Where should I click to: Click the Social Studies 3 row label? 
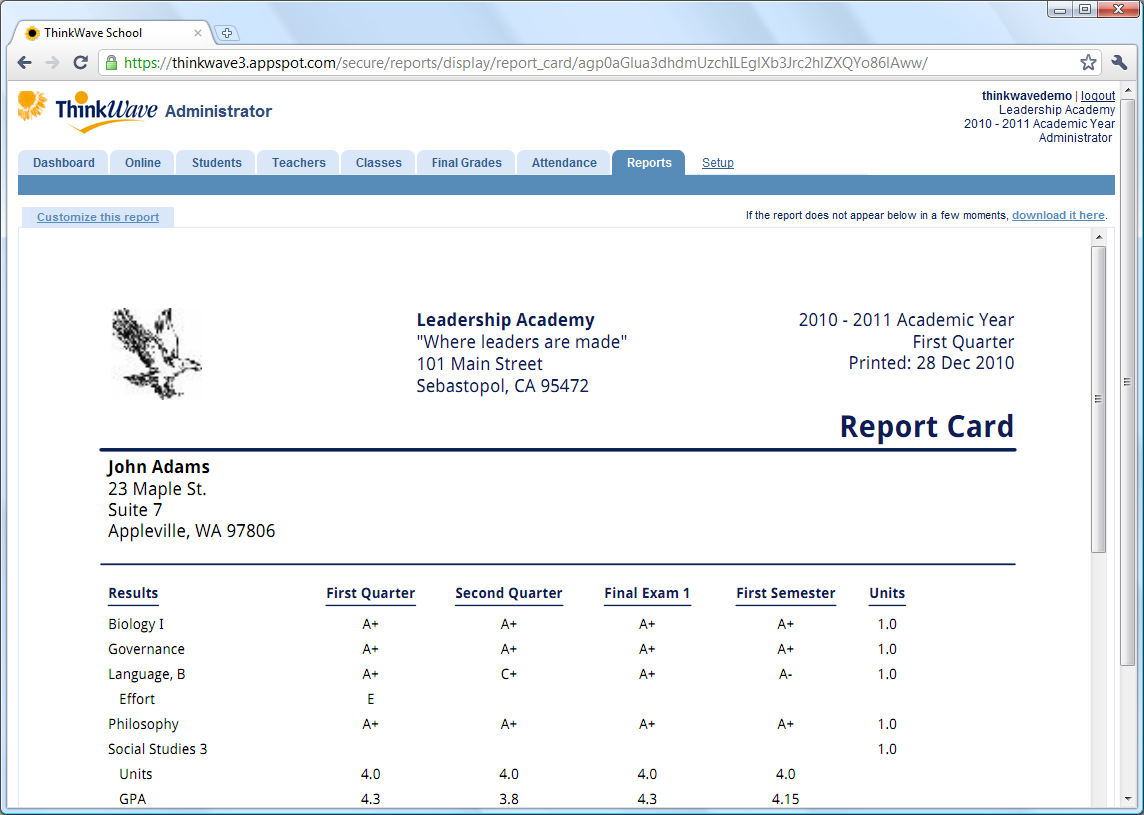point(158,749)
